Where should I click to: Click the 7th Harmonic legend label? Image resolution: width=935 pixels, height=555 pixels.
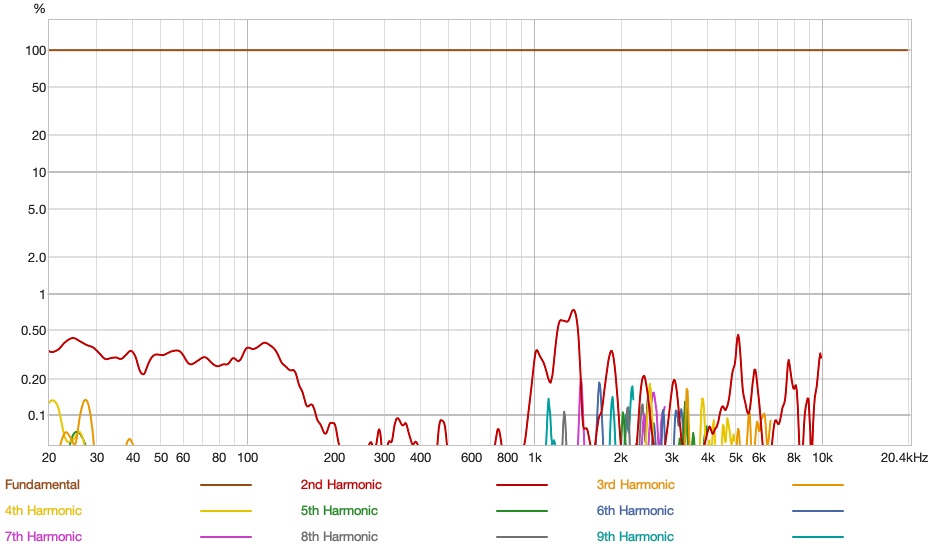coord(43,537)
